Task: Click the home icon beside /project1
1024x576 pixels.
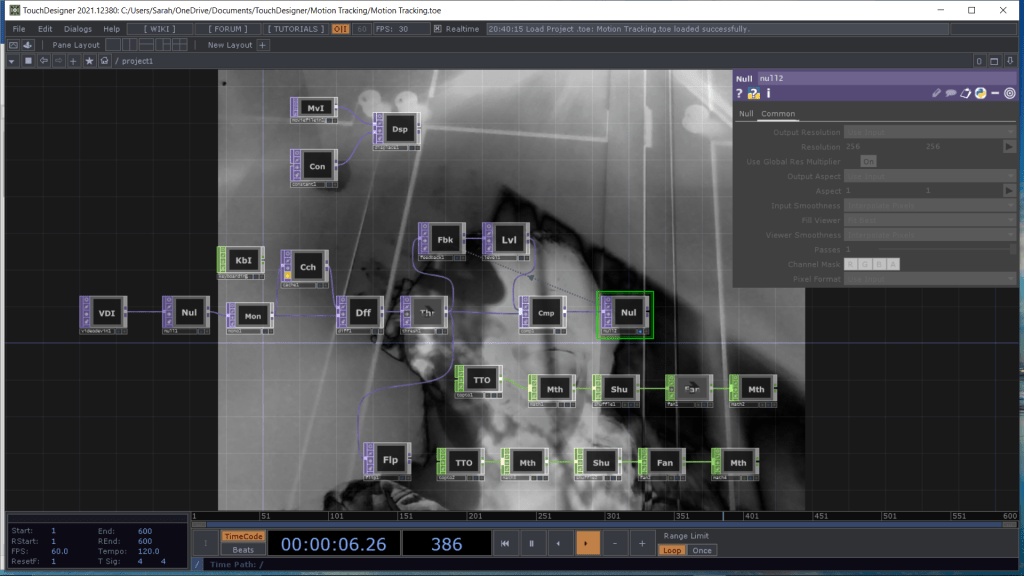Action: pos(104,61)
